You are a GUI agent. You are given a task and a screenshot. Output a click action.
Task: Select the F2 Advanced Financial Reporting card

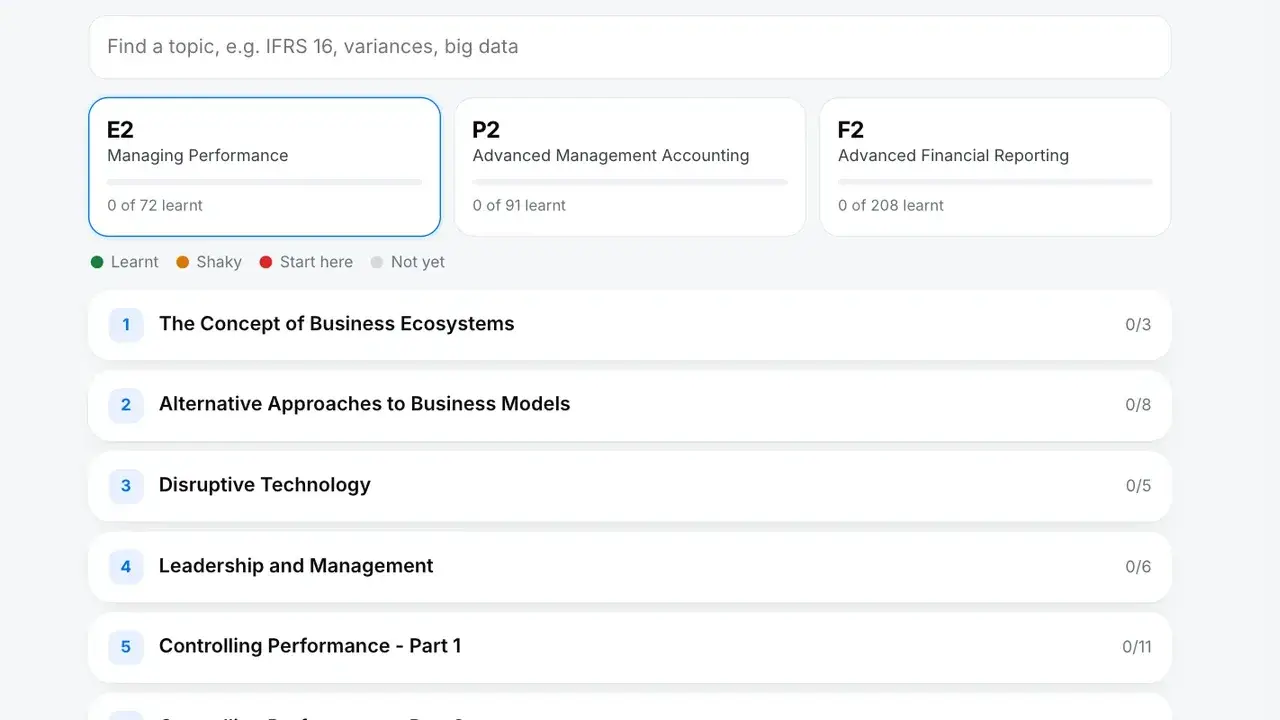pyautogui.click(x=995, y=167)
